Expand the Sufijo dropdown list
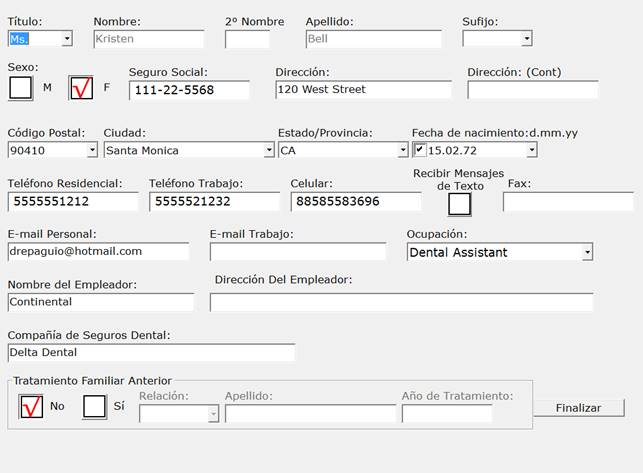The image size is (643, 473). tap(526, 39)
